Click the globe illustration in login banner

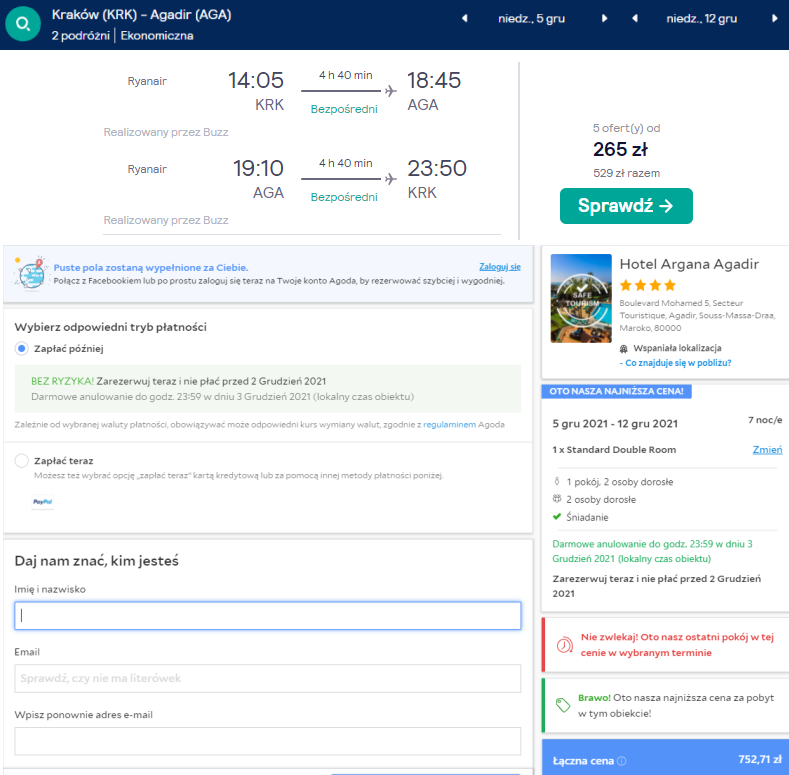click(31, 273)
